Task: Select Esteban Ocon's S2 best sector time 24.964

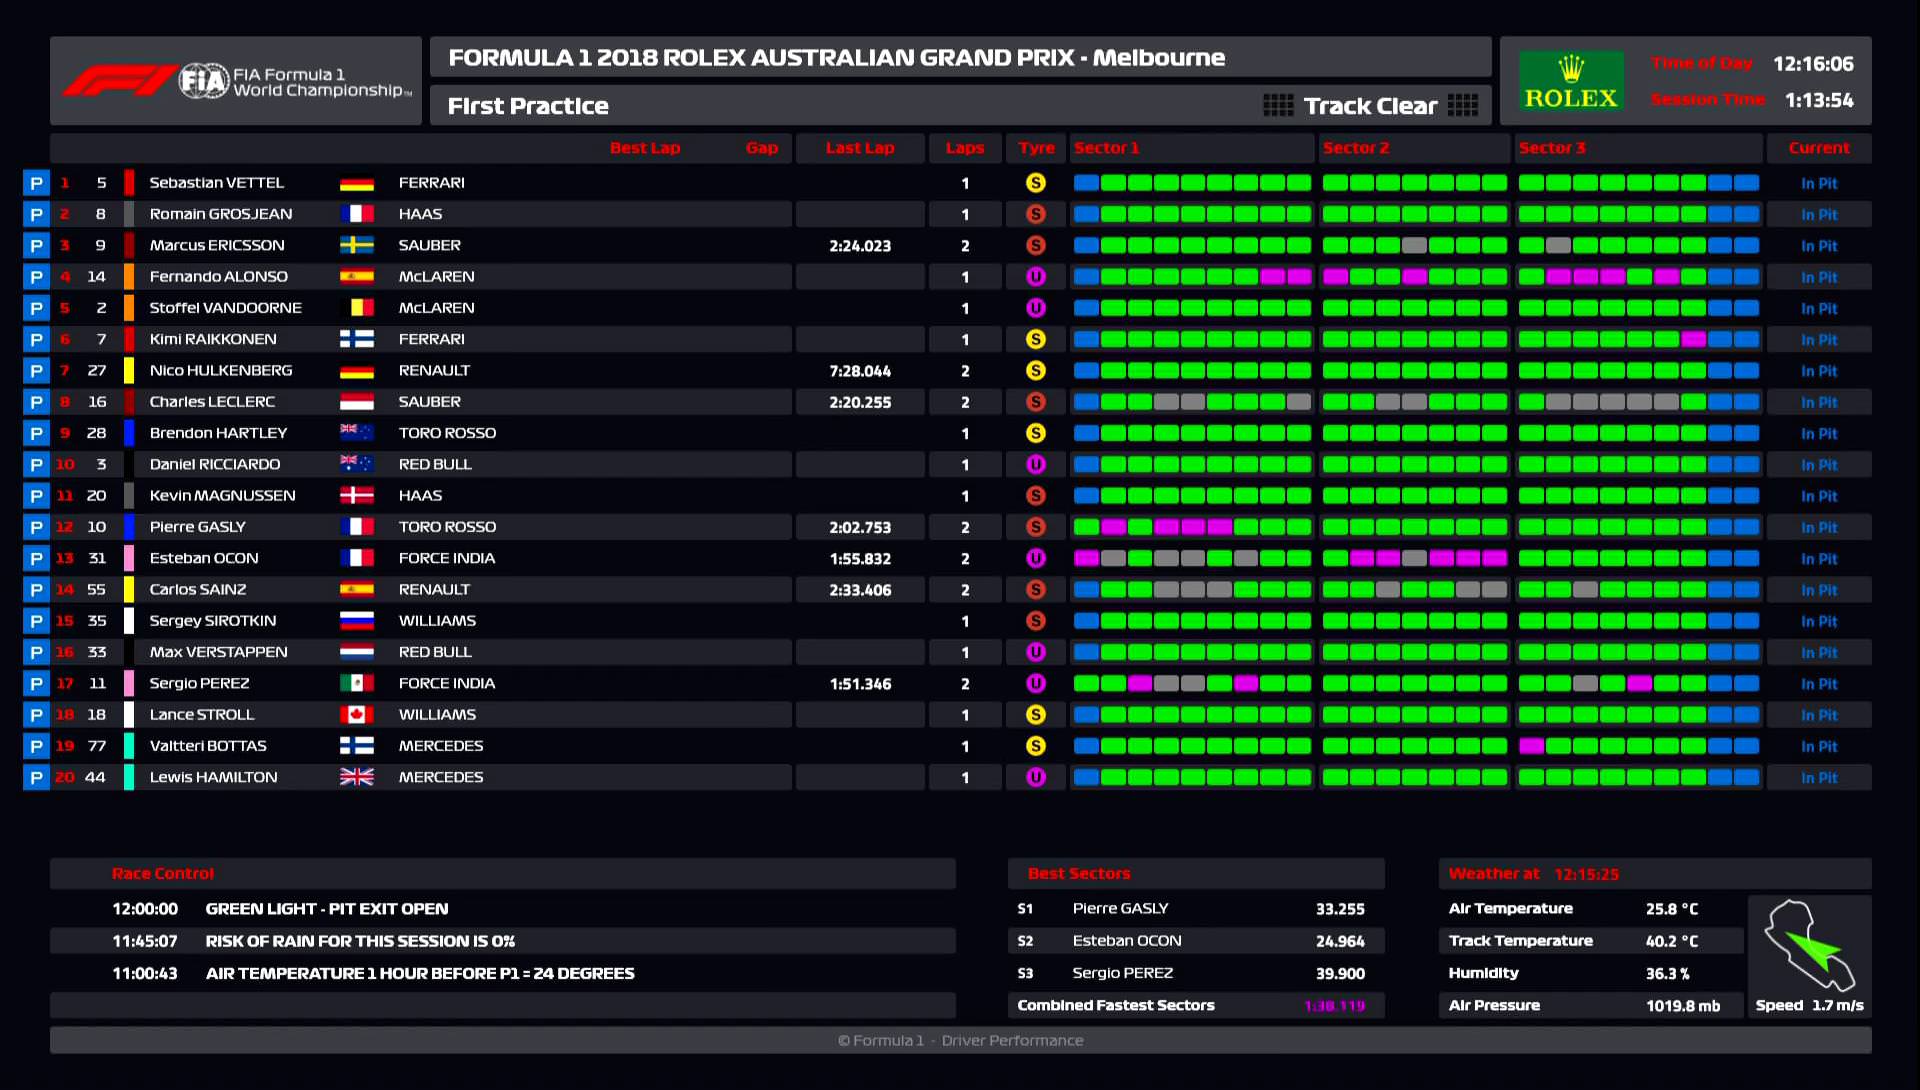Action: [x=1340, y=941]
